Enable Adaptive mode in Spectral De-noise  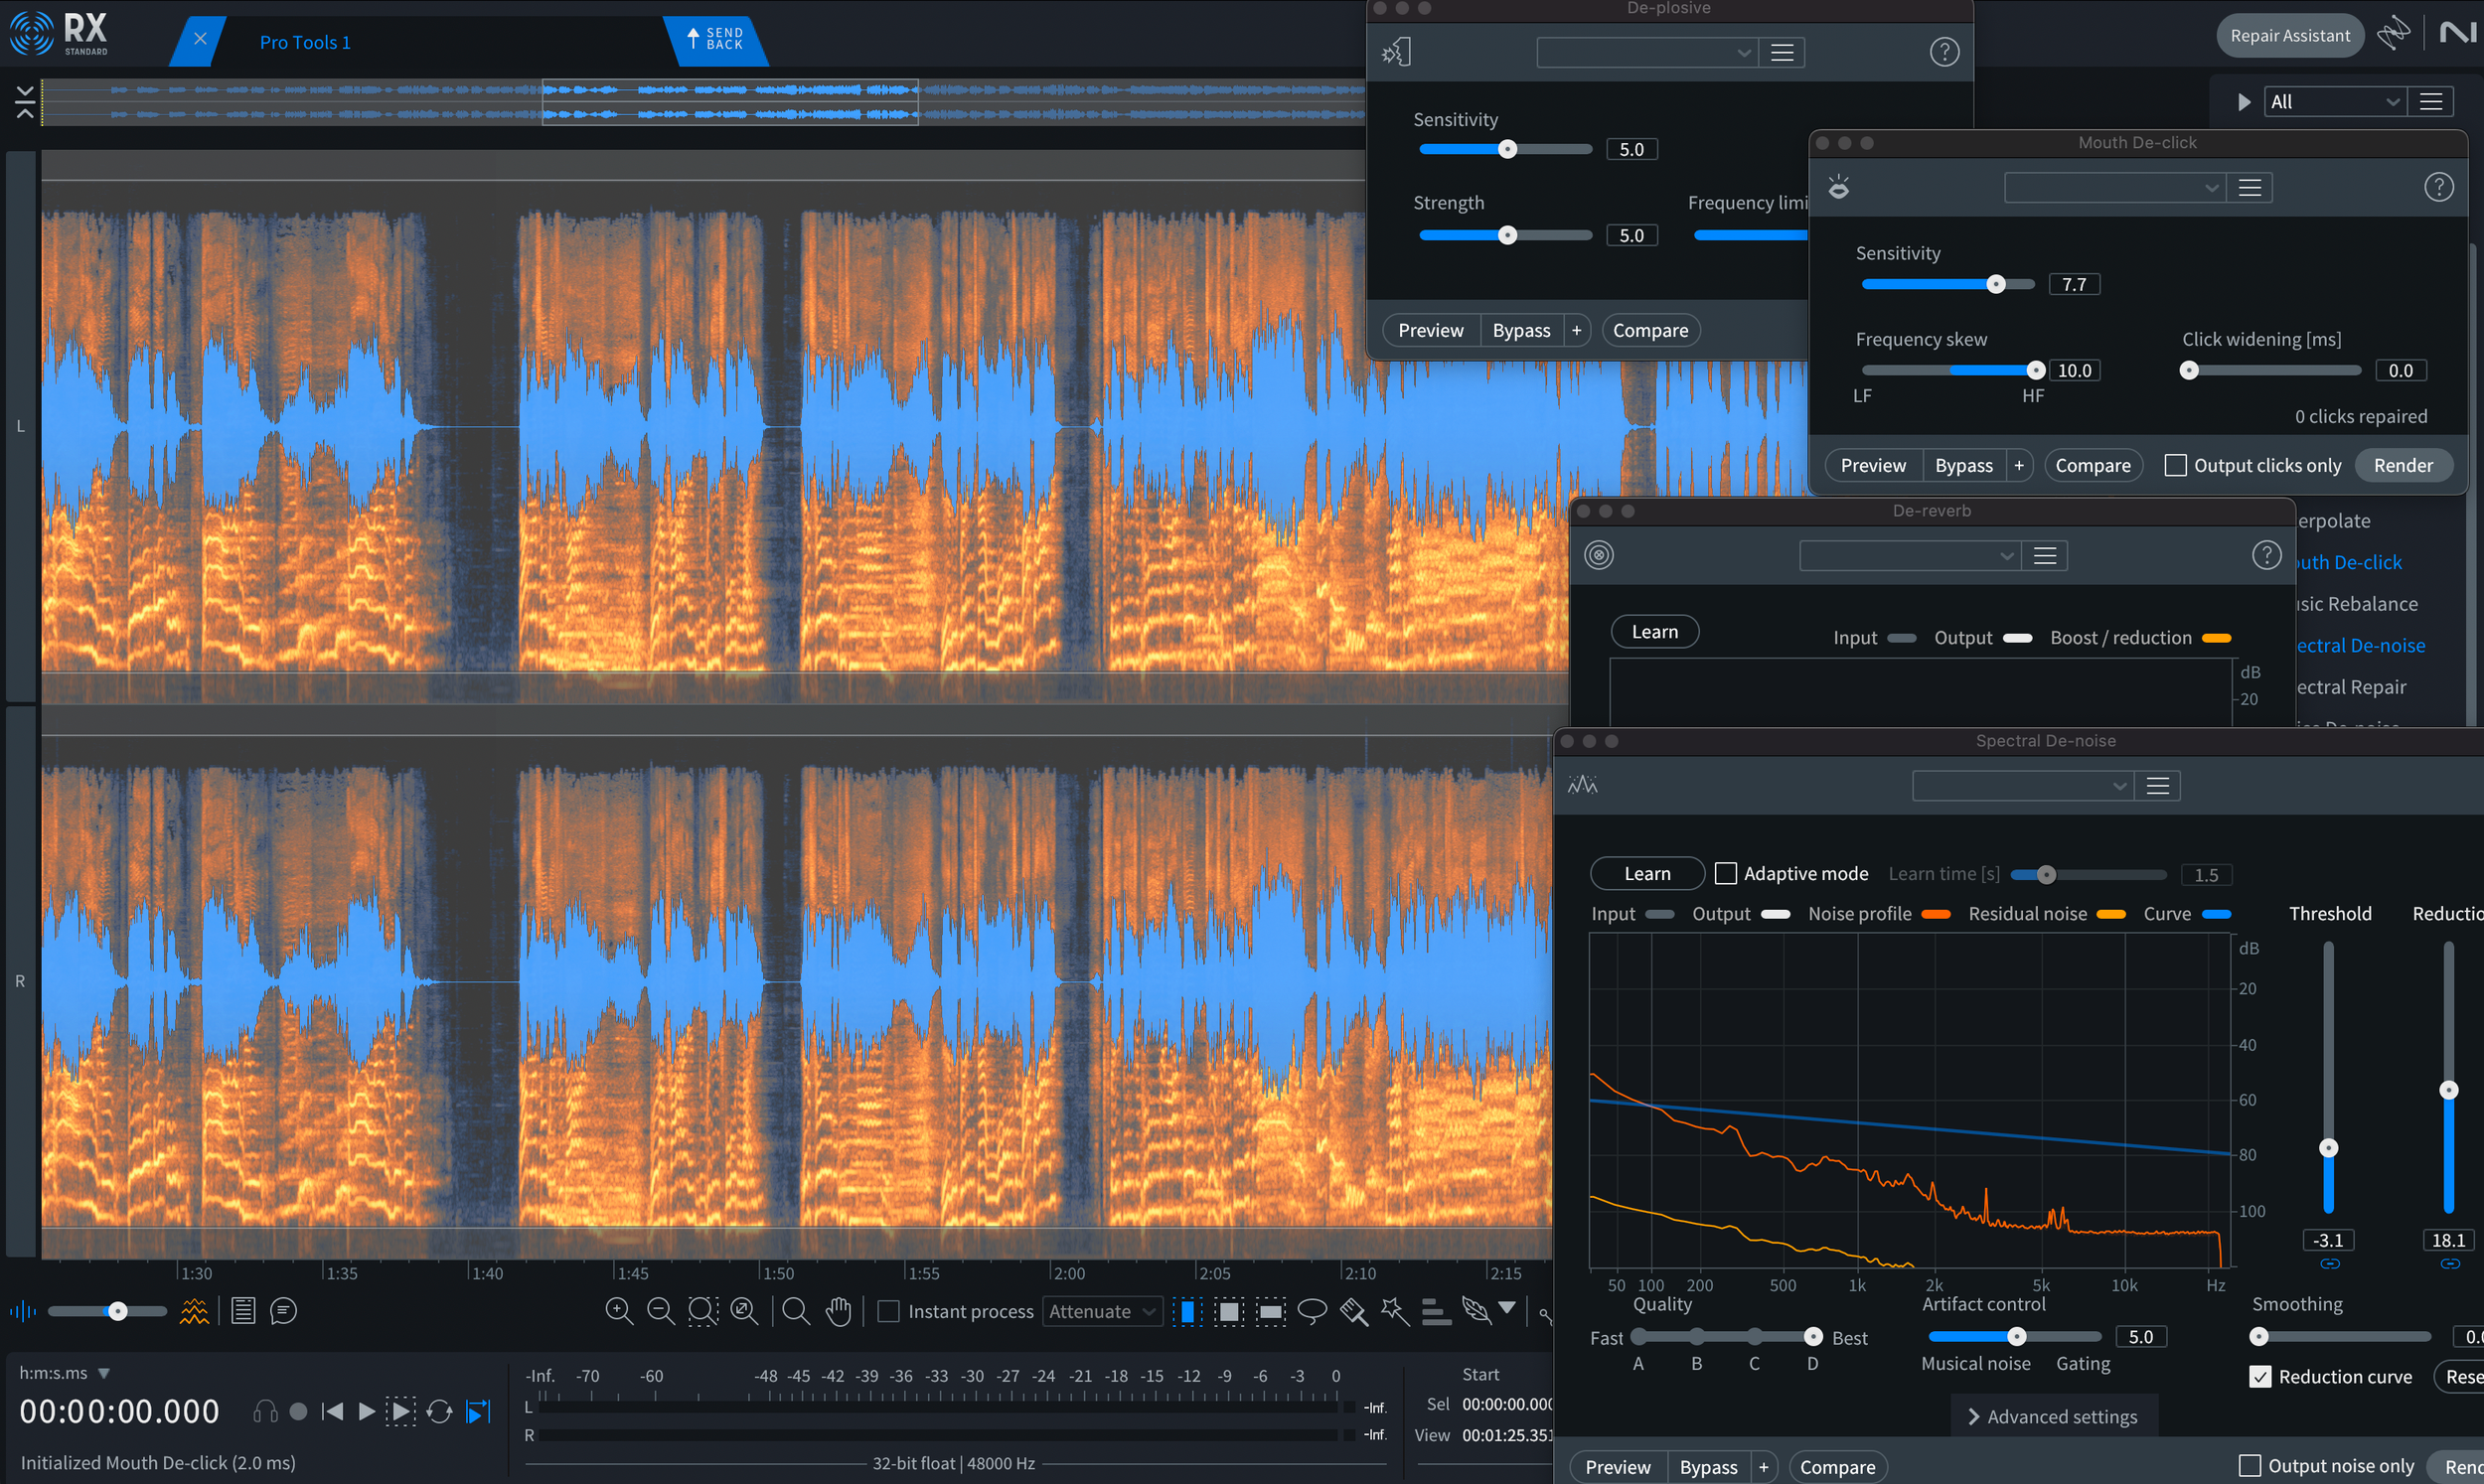pos(1726,873)
